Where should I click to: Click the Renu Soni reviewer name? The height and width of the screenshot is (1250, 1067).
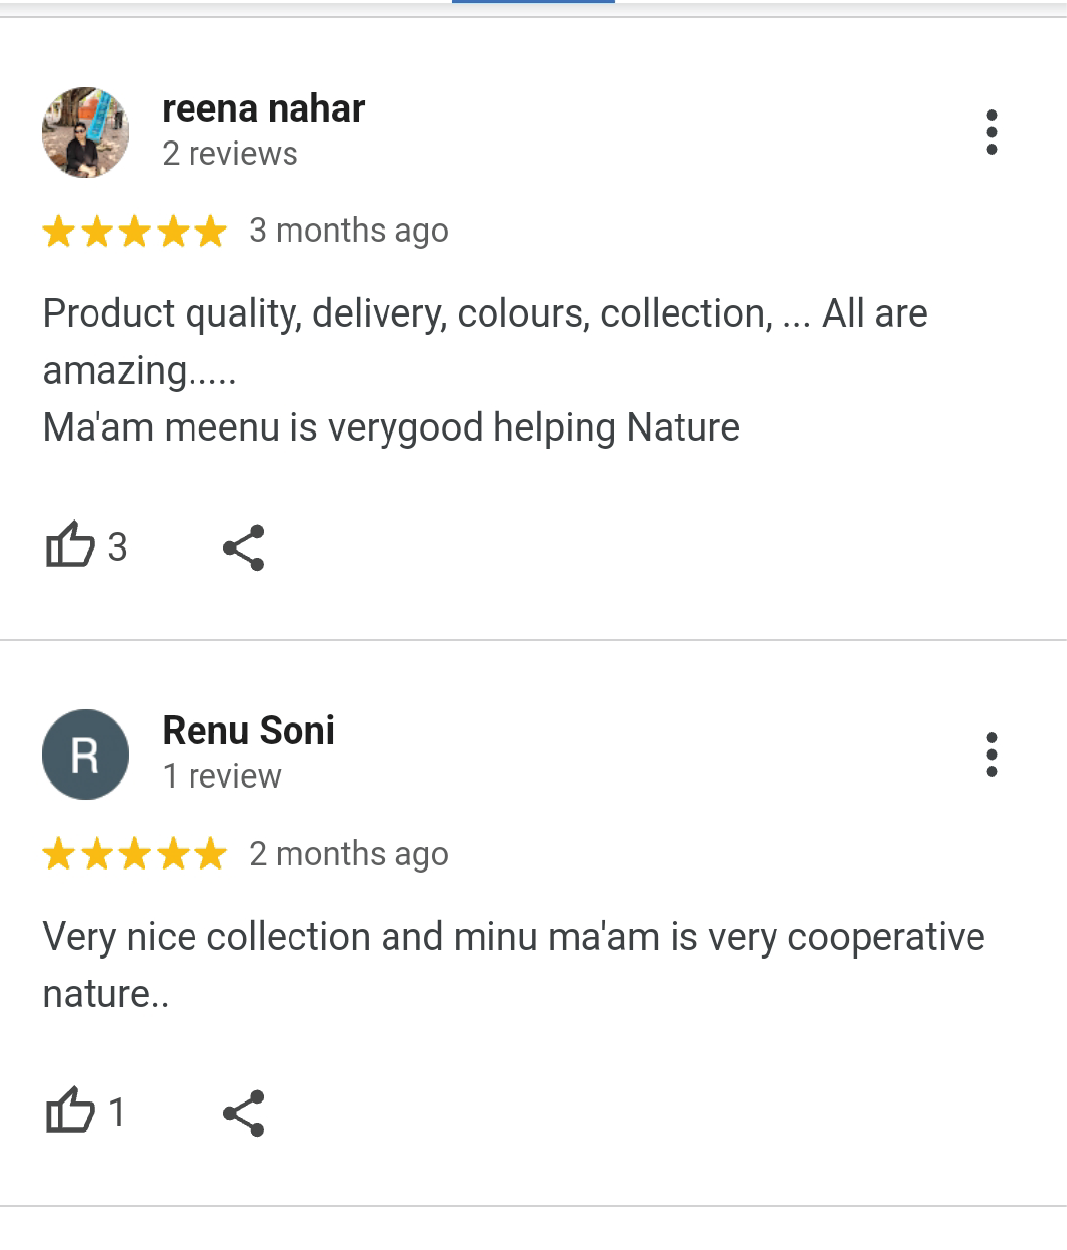pyautogui.click(x=248, y=730)
